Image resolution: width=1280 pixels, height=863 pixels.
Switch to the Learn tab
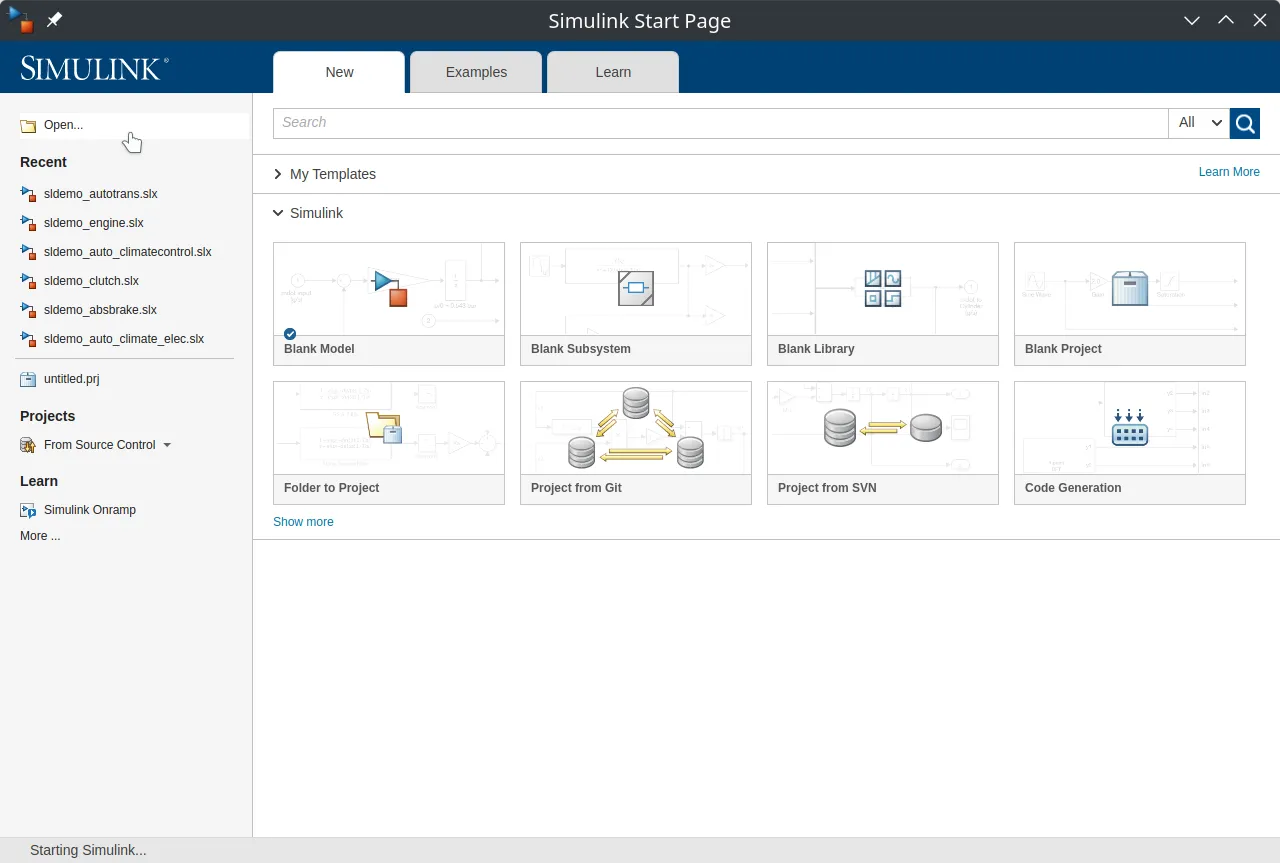pyautogui.click(x=613, y=72)
